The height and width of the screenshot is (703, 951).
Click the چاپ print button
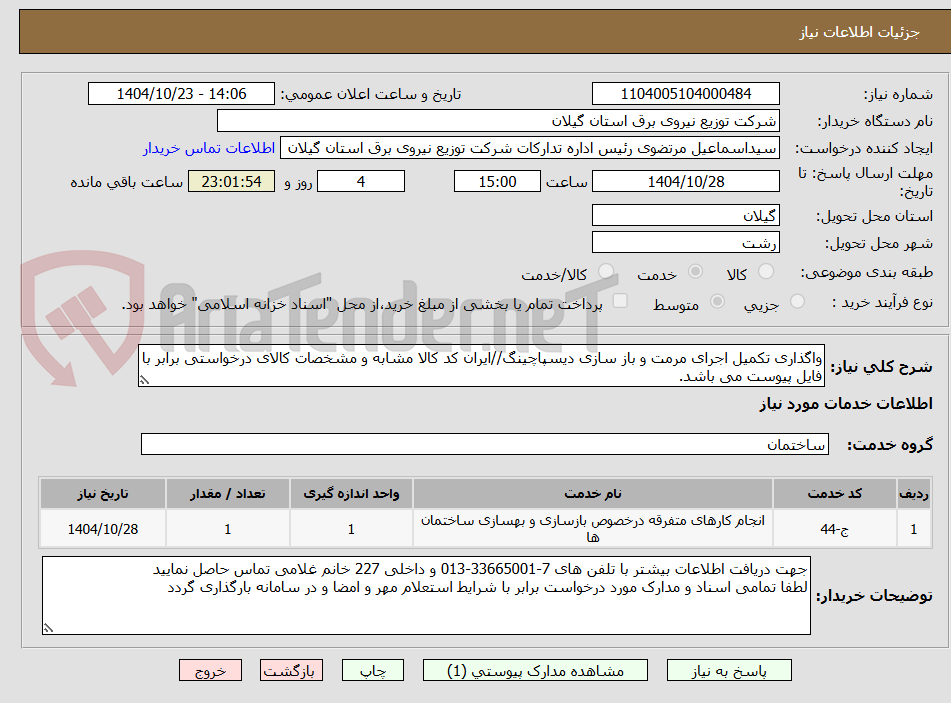(x=372, y=670)
